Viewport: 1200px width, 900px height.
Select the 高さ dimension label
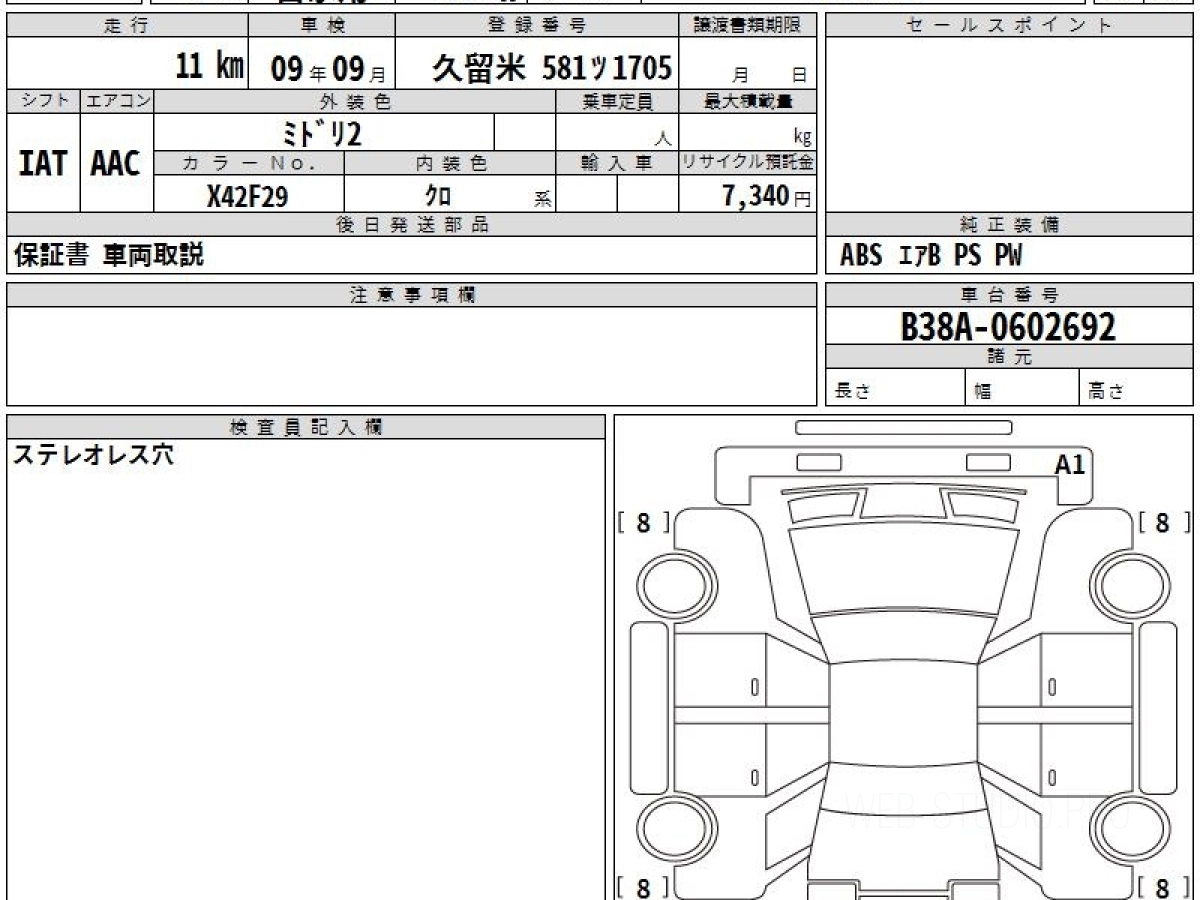[1106, 392]
